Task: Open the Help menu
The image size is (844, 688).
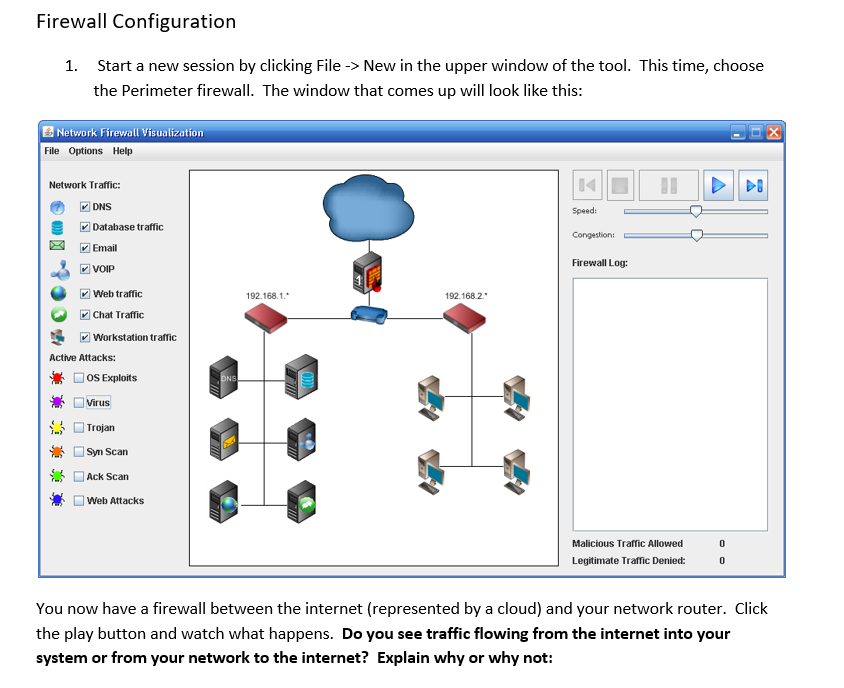Action: pyautogui.click(x=122, y=151)
